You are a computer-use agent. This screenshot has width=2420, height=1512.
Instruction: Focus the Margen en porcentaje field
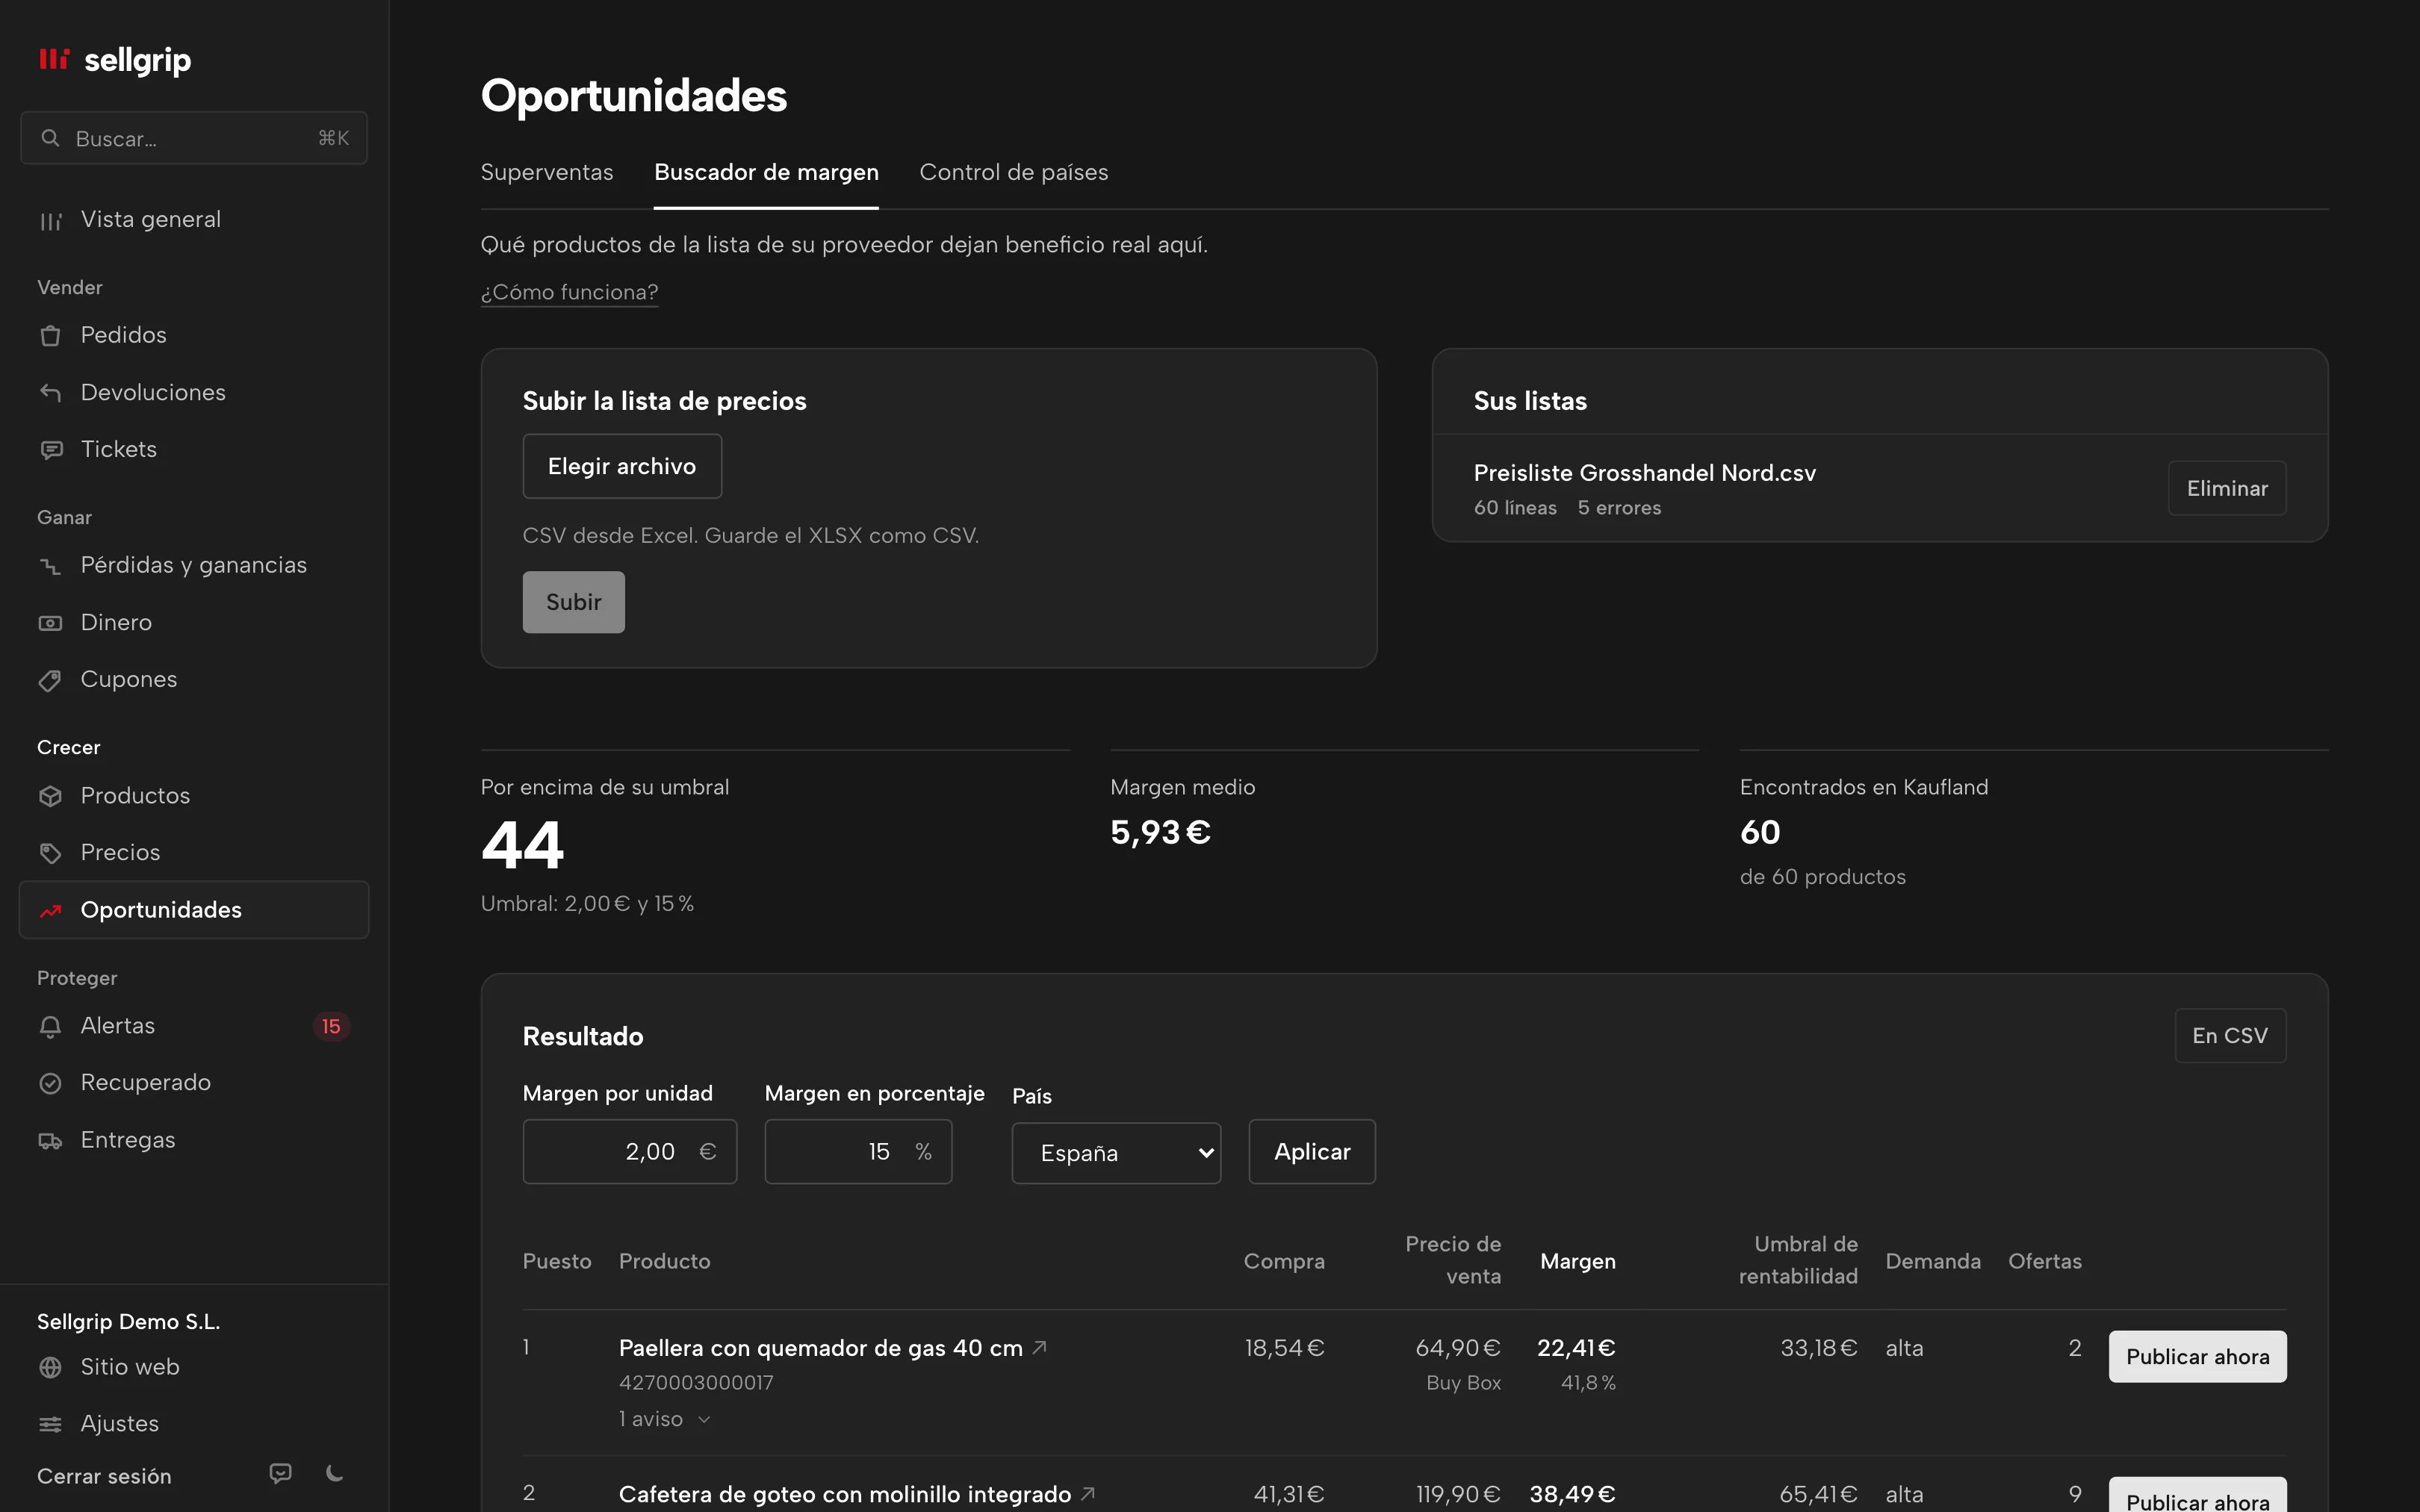pyautogui.click(x=858, y=1152)
